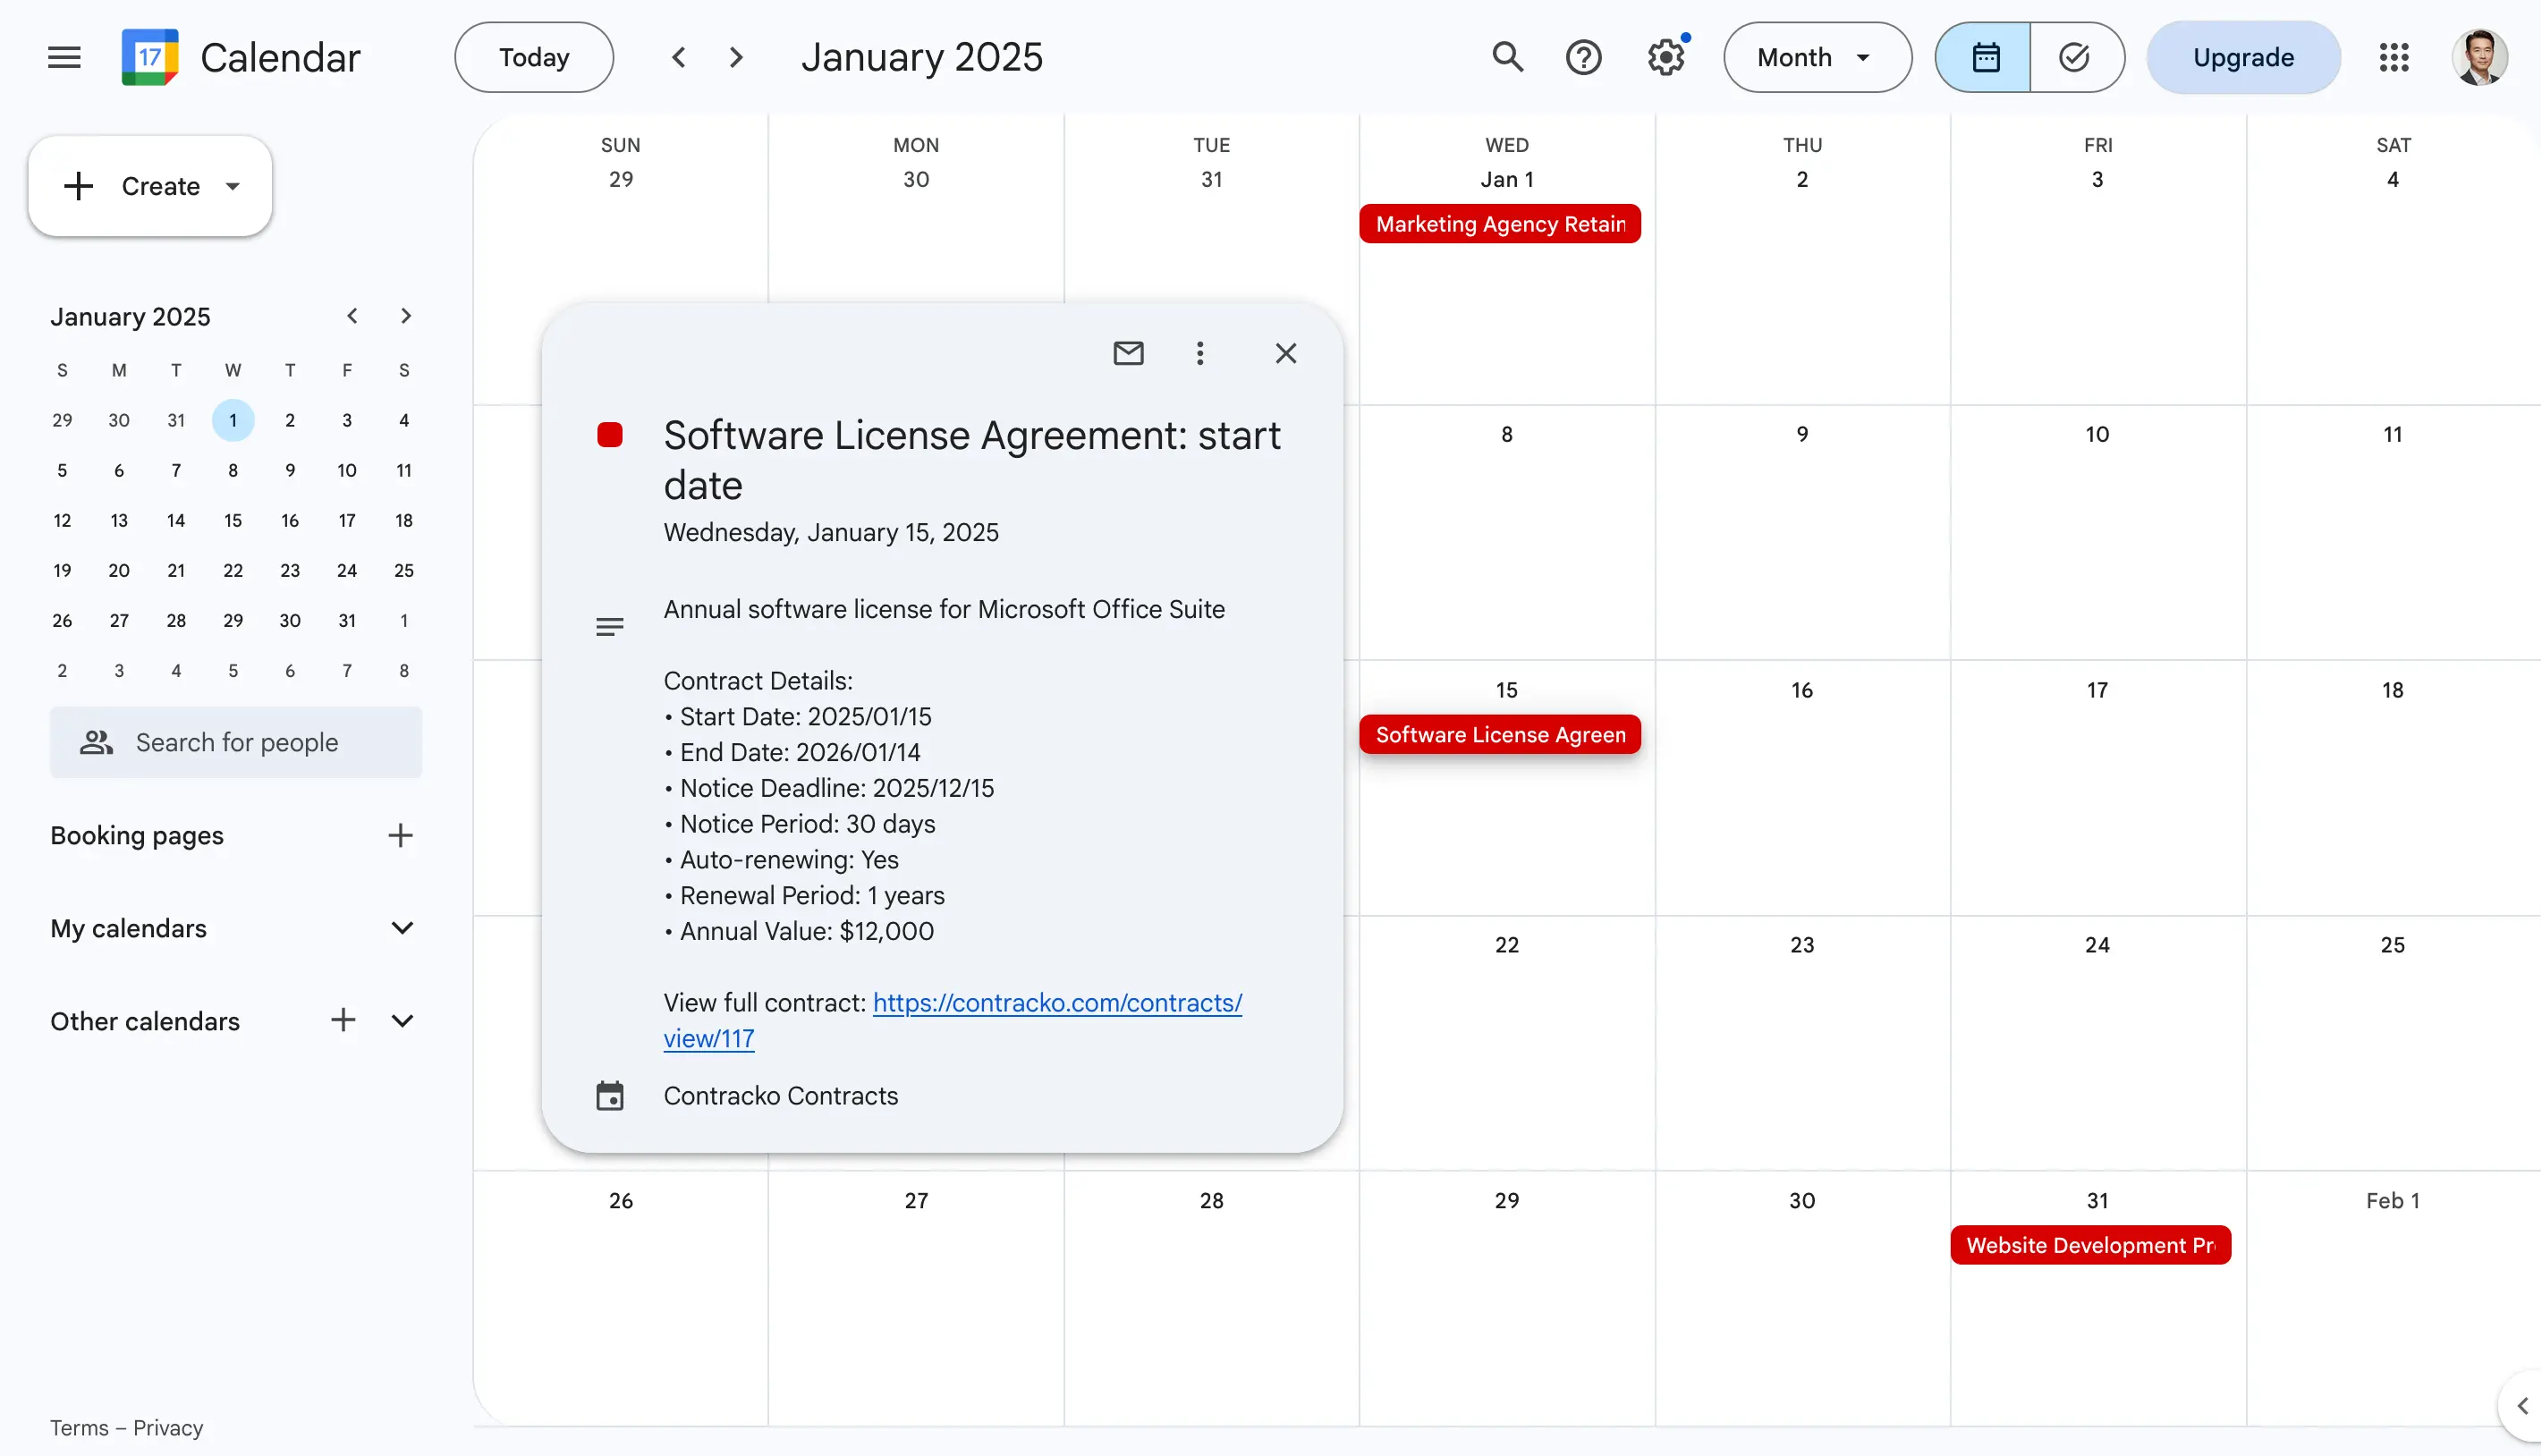
Task: Open the Google apps grid
Action: [x=2394, y=57]
